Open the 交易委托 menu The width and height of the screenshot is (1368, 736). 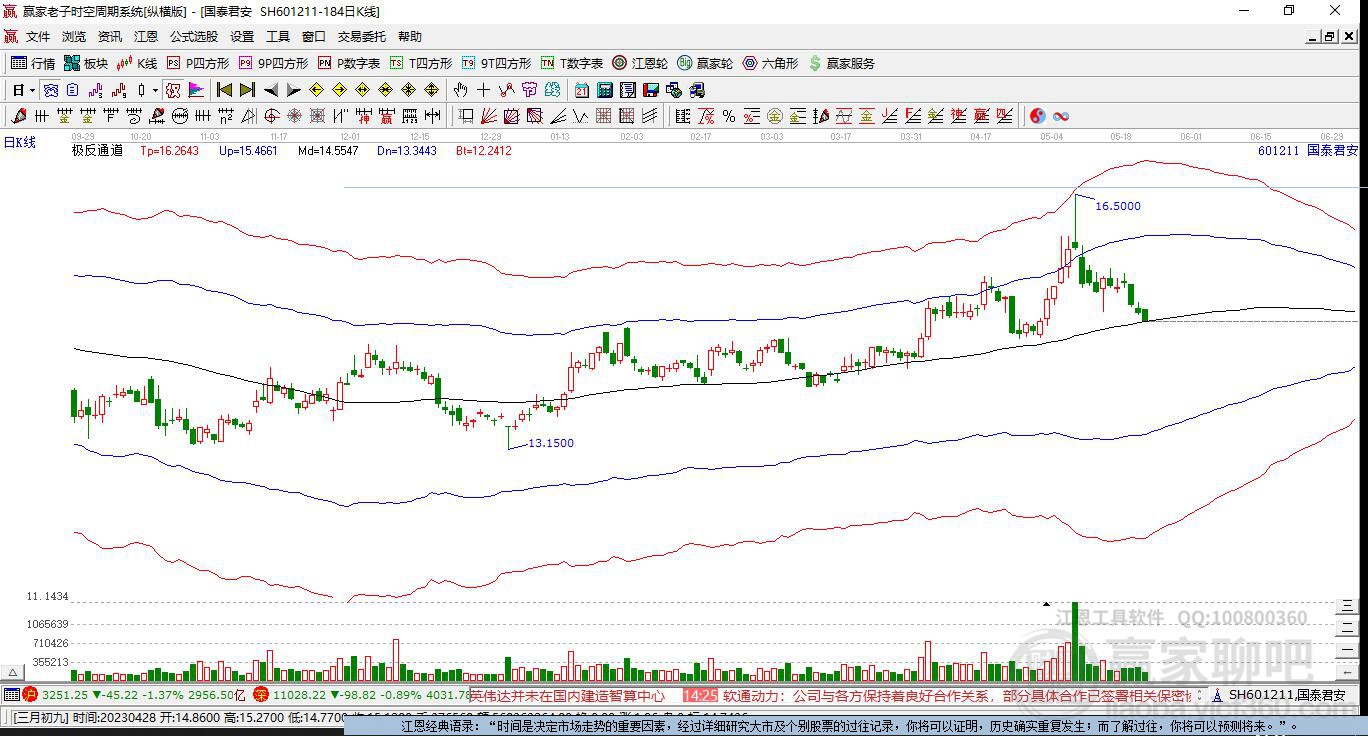point(362,37)
